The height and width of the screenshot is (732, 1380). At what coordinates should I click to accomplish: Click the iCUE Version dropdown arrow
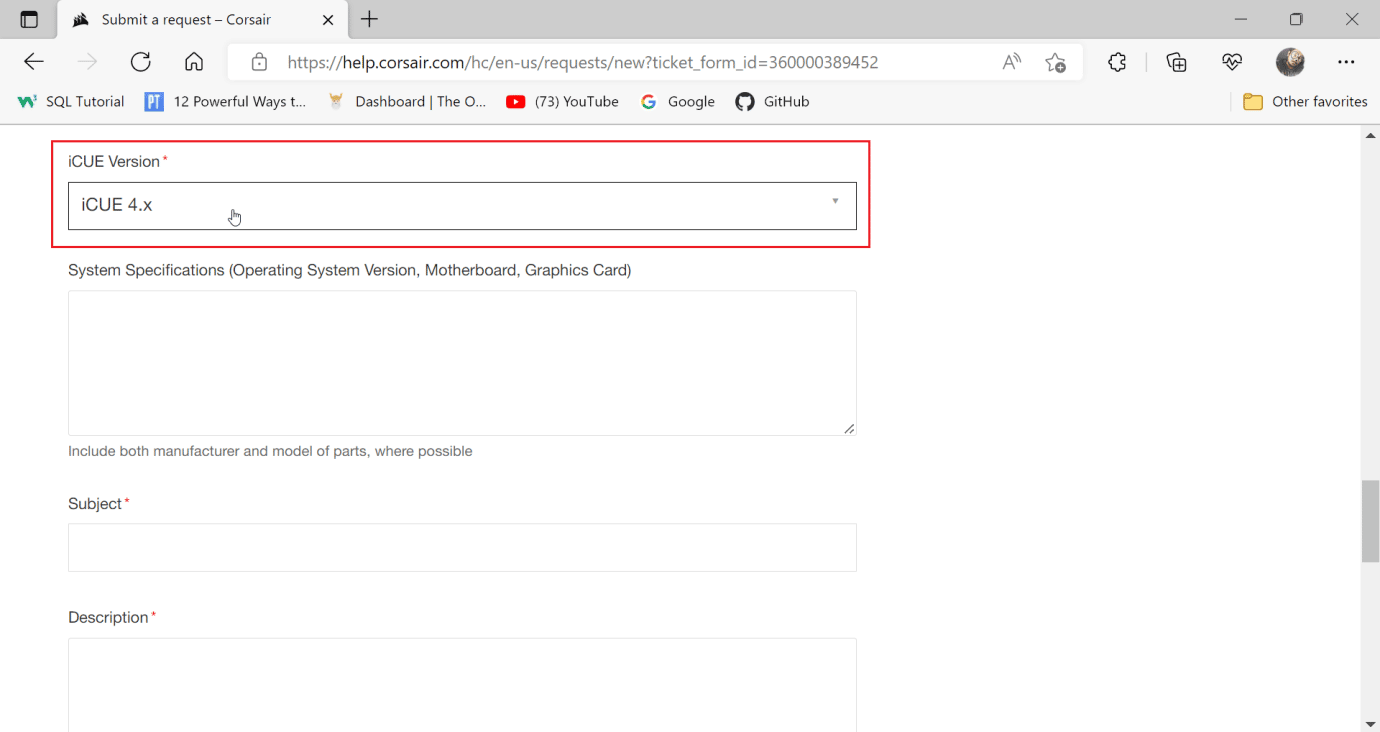point(835,202)
